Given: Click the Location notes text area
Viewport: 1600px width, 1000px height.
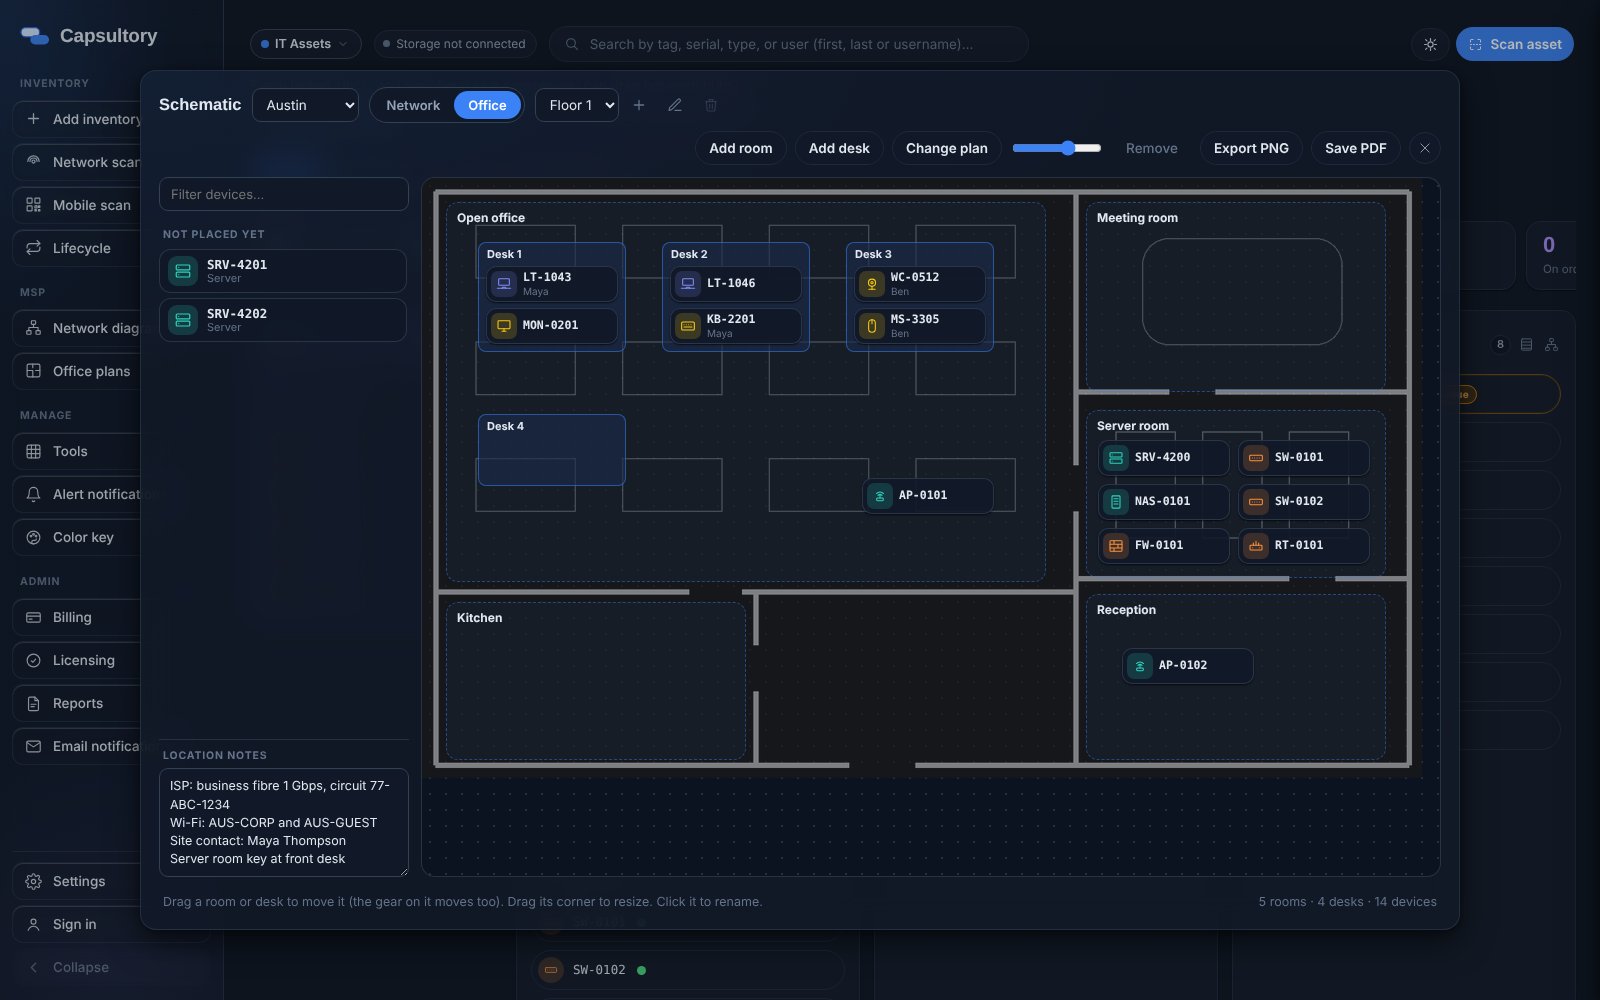Looking at the screenshot, I should tap(284, 822).
